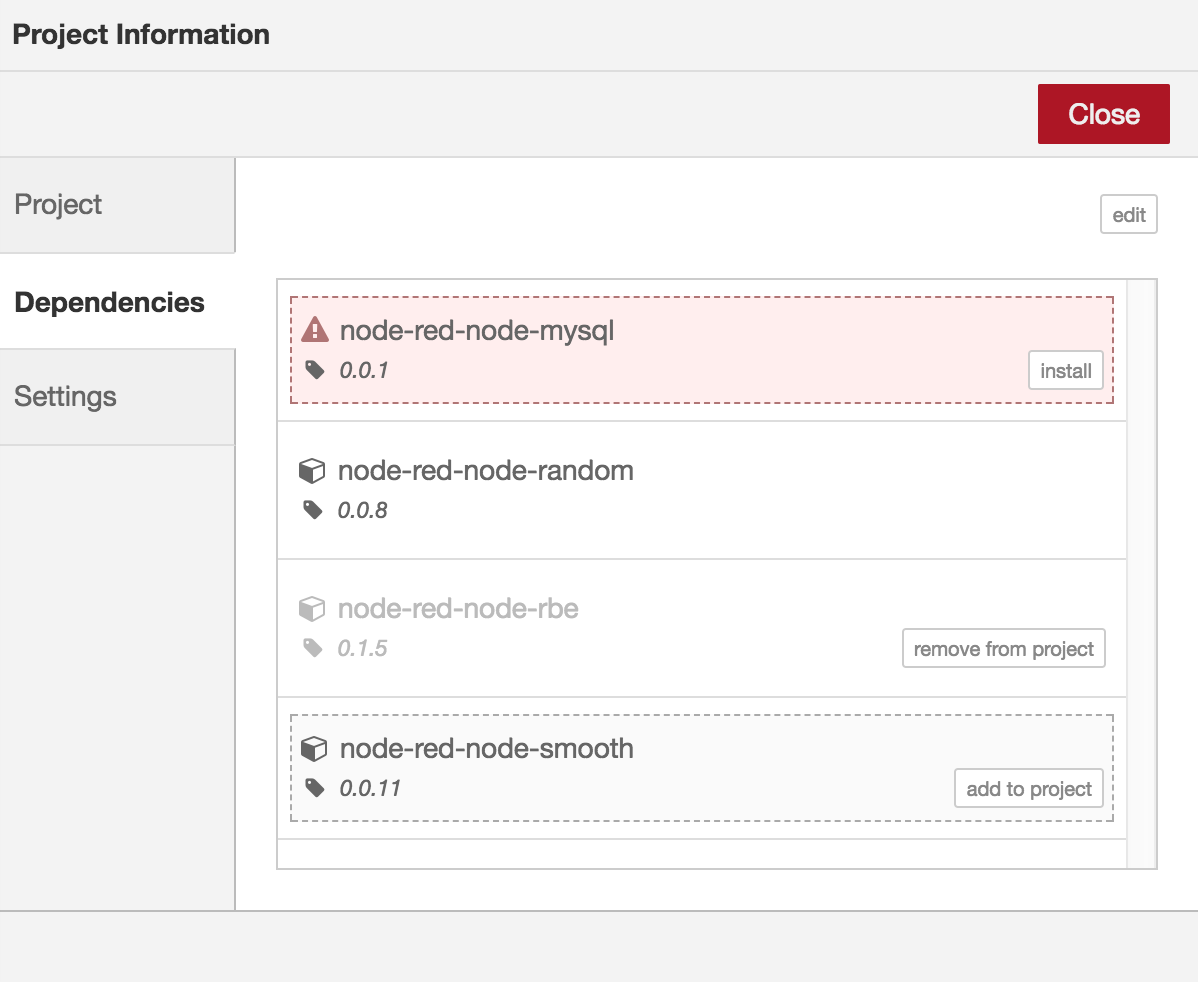Select the tag icon beside version 0.0.1
Viewport: 1198px width, 982px height.
tap(313, 369)
